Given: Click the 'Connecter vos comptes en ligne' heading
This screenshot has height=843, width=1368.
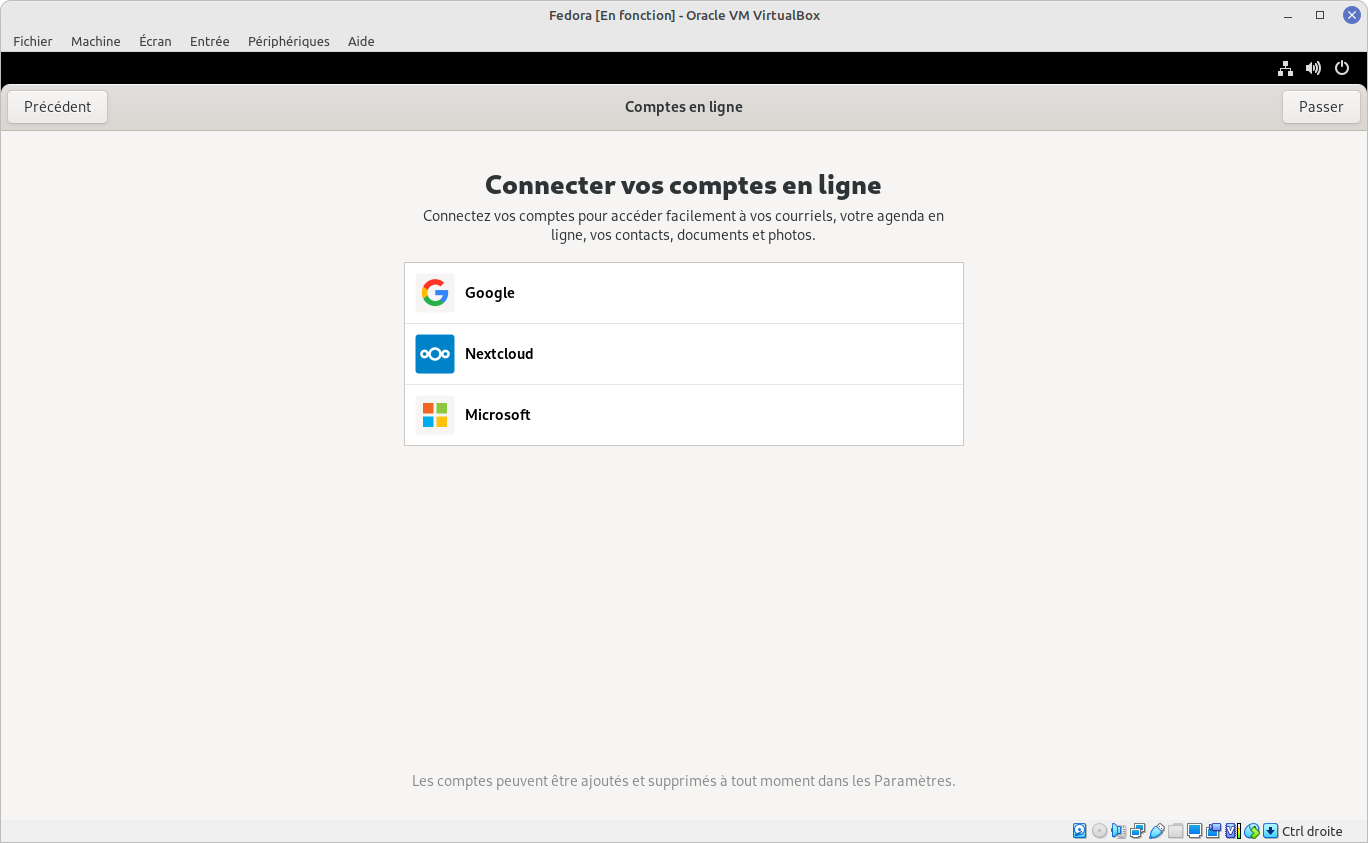Looking at the screenshot, I should coord(683,185).
